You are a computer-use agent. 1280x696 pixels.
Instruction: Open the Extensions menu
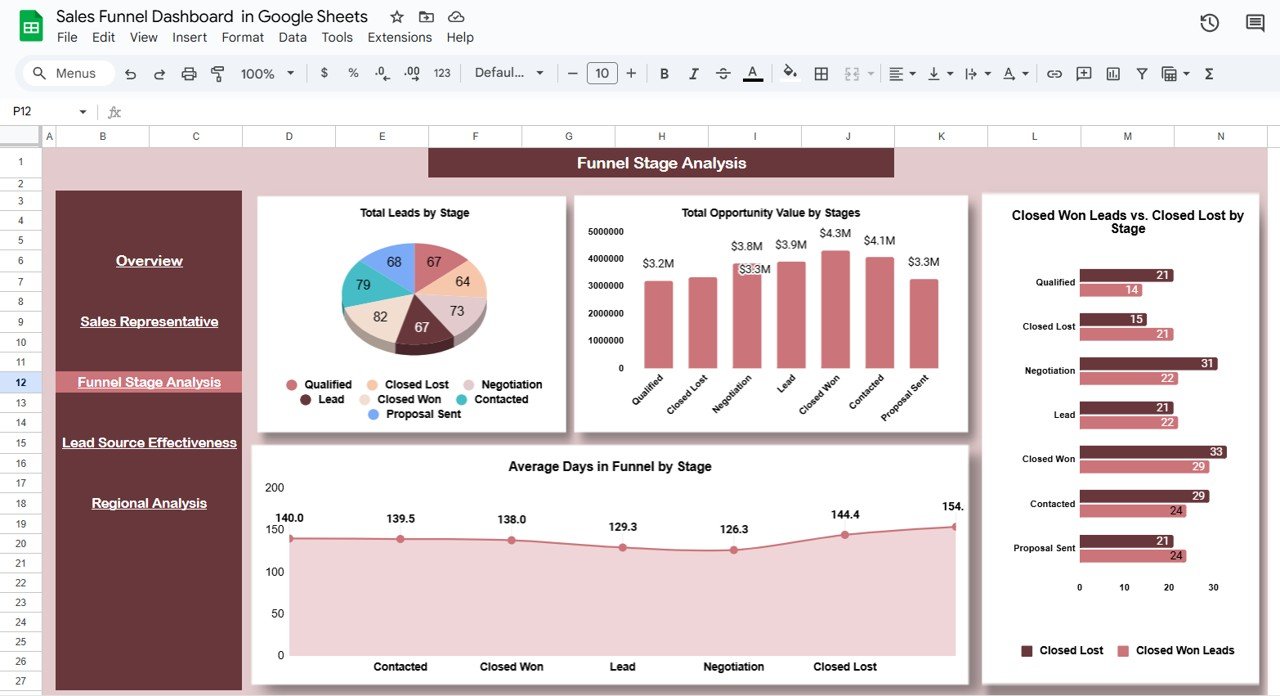pos(399,37)
